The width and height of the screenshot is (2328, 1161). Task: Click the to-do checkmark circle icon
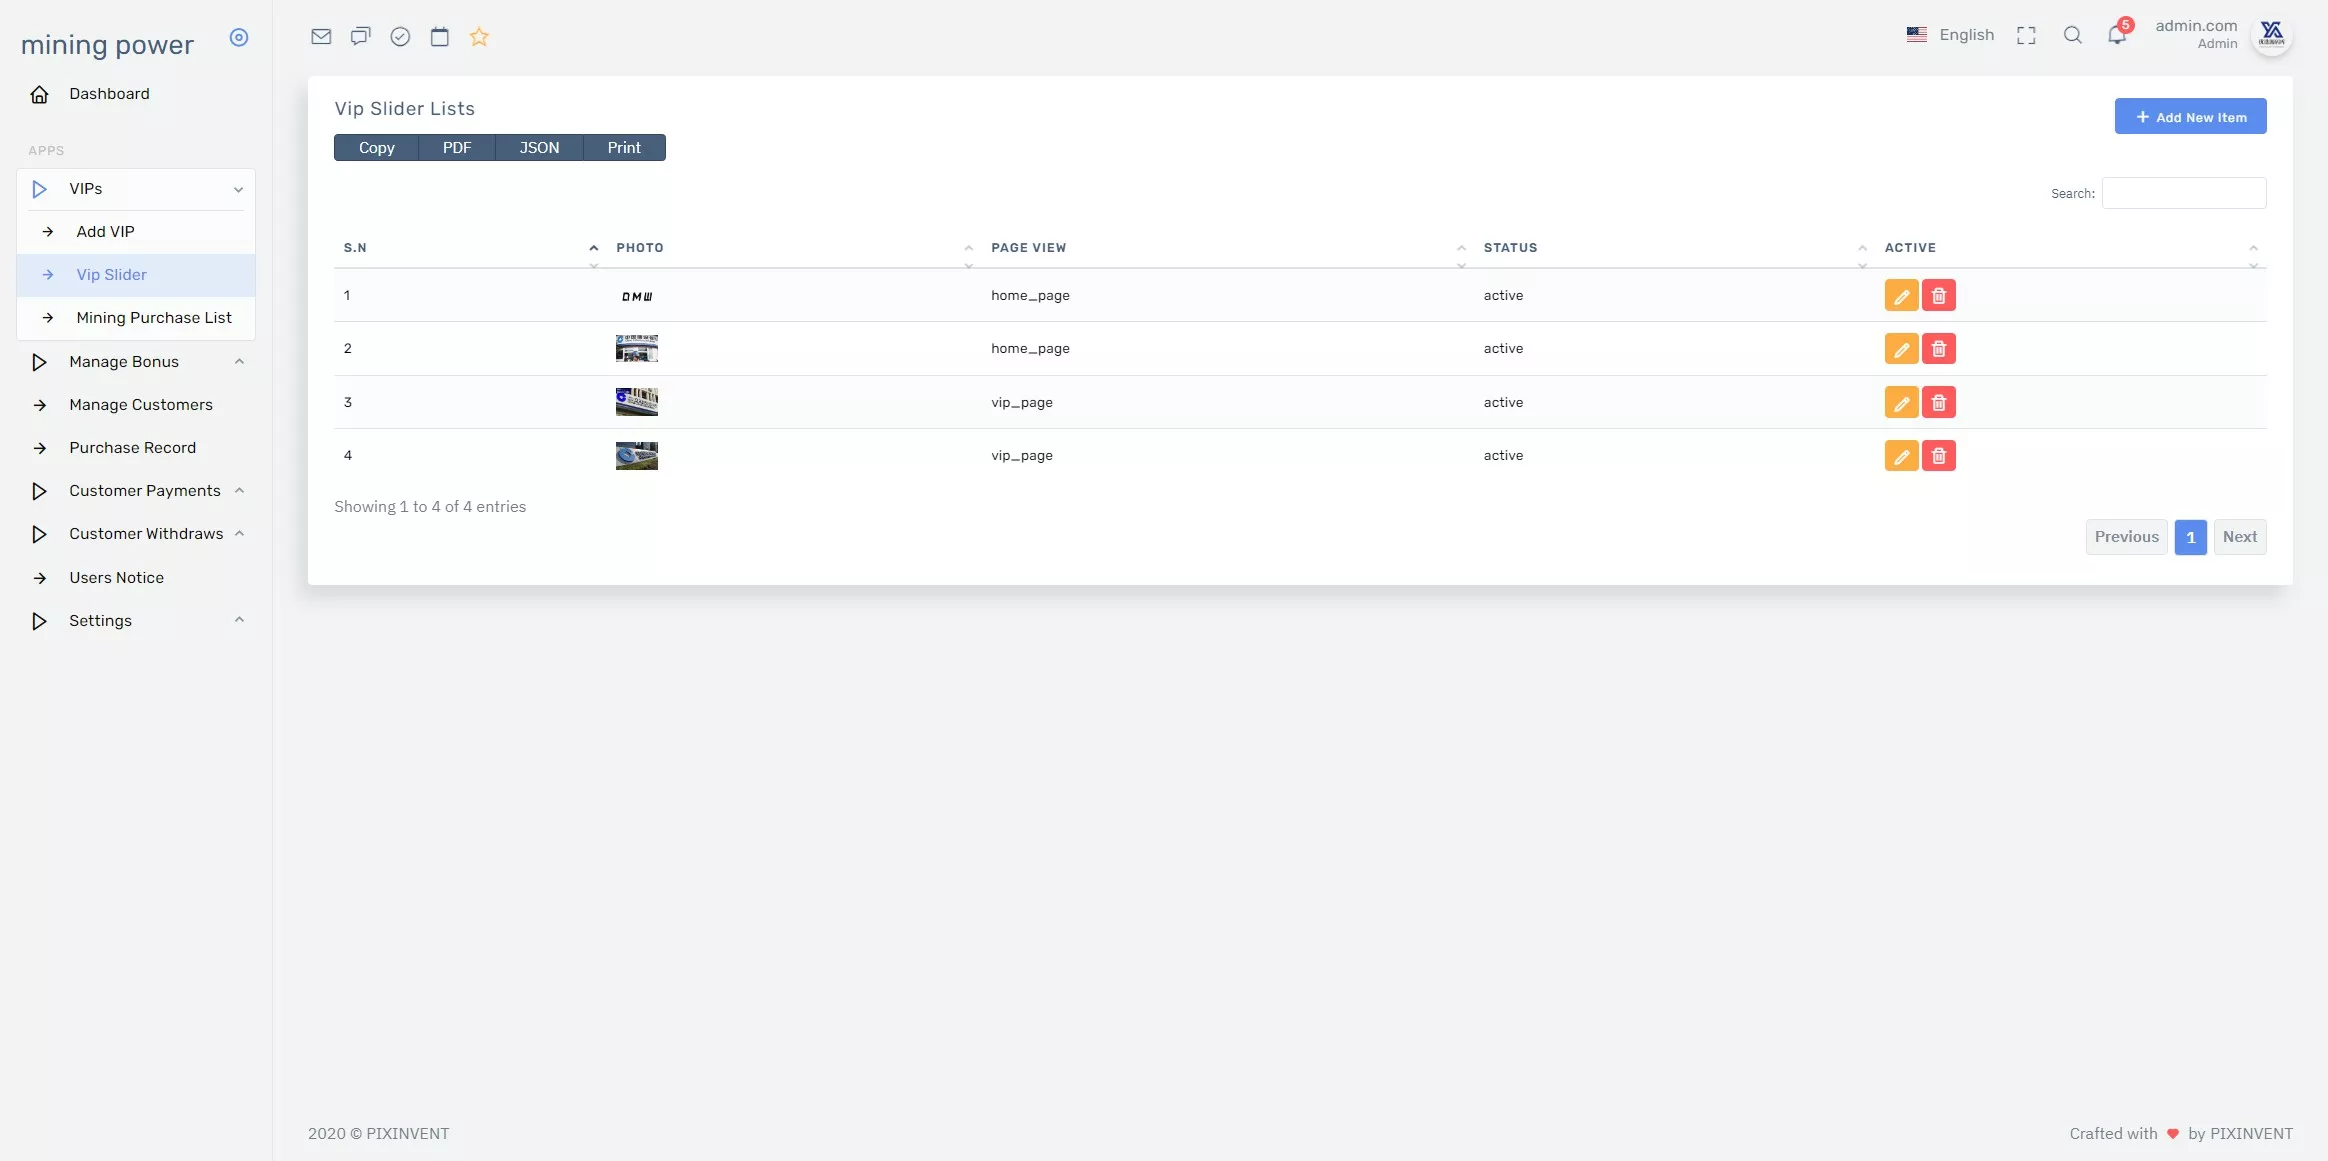(400, 37)
